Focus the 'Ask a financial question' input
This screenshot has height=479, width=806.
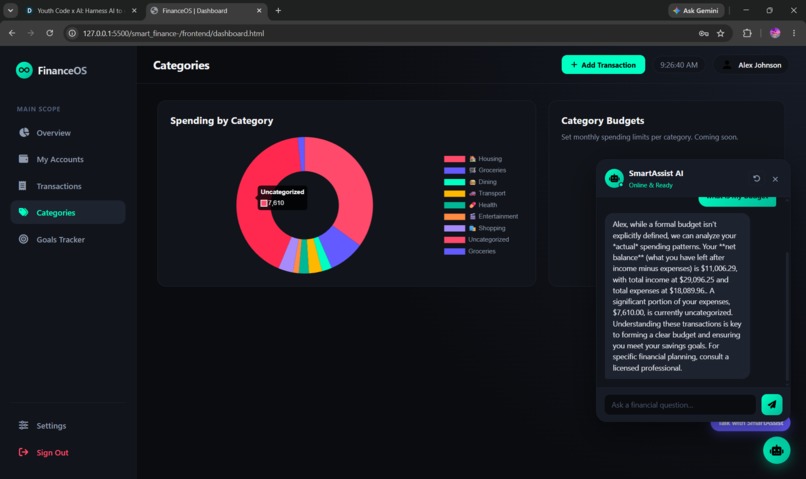pyautogui.click(x=680, y=404)
